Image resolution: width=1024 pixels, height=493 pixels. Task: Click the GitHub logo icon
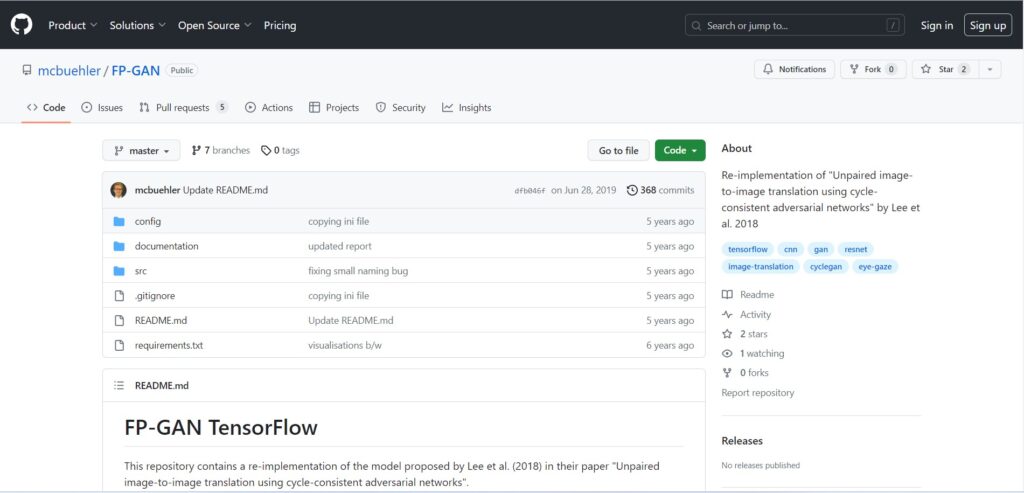point(21,25)
